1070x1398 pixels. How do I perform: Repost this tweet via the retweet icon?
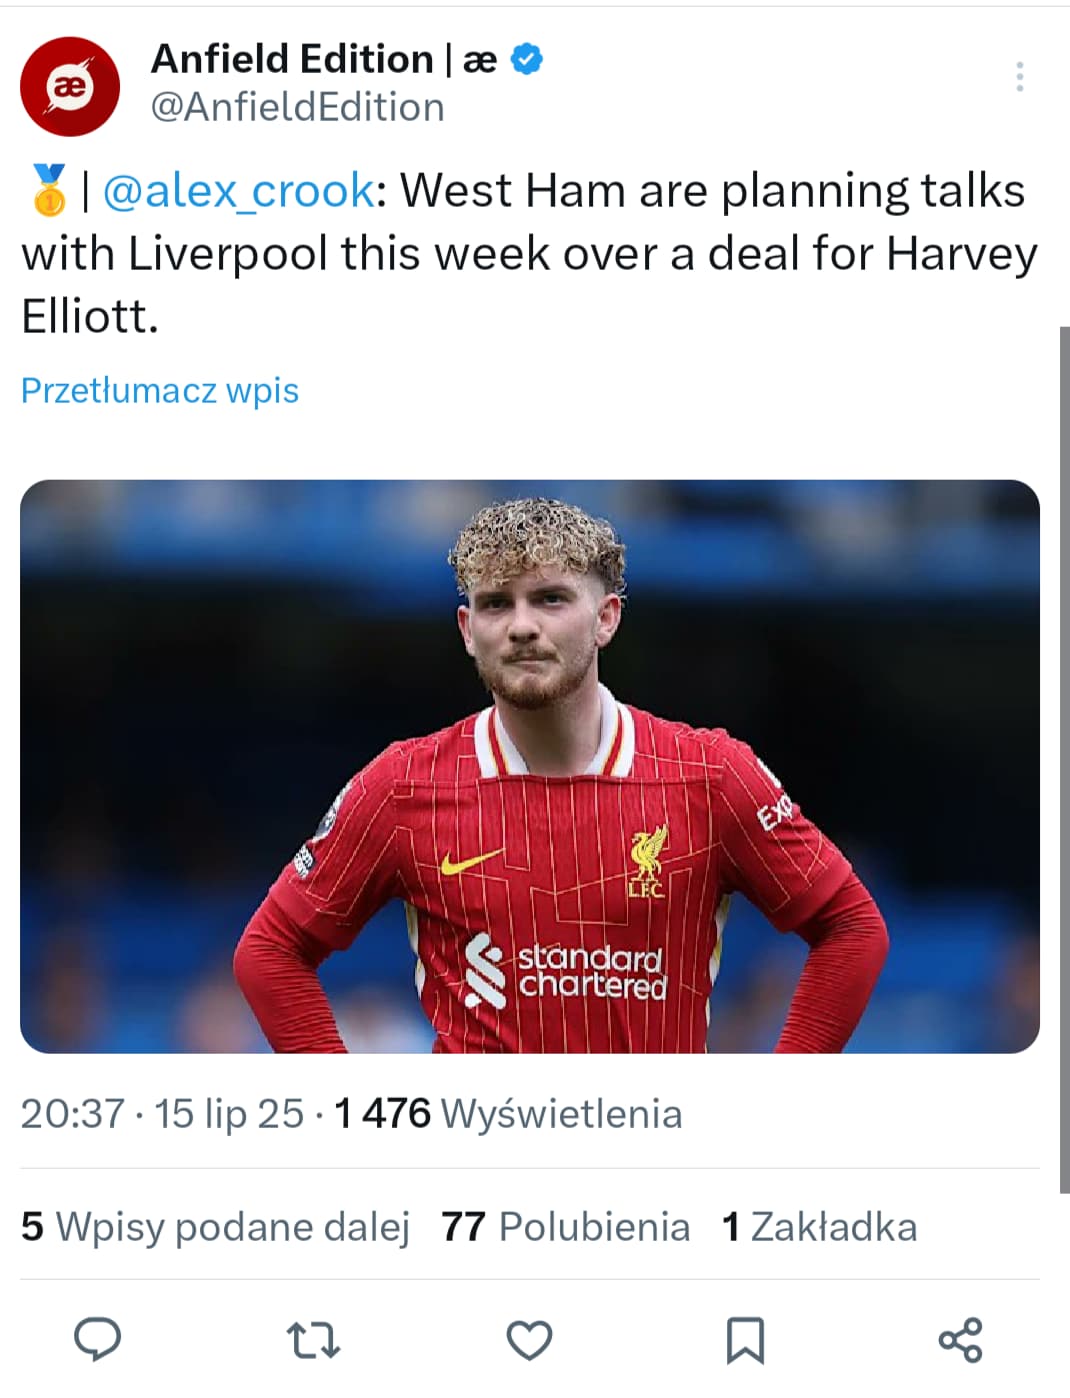coord(313,1340)
